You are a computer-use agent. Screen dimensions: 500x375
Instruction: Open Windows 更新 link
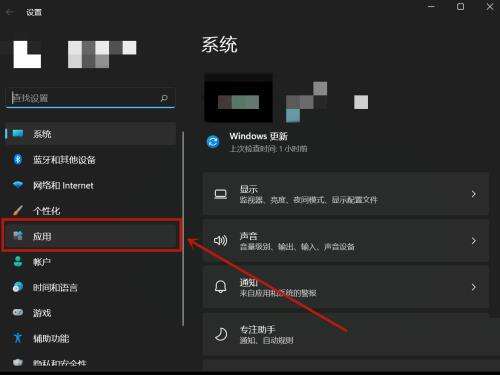(x=258, y=136)
